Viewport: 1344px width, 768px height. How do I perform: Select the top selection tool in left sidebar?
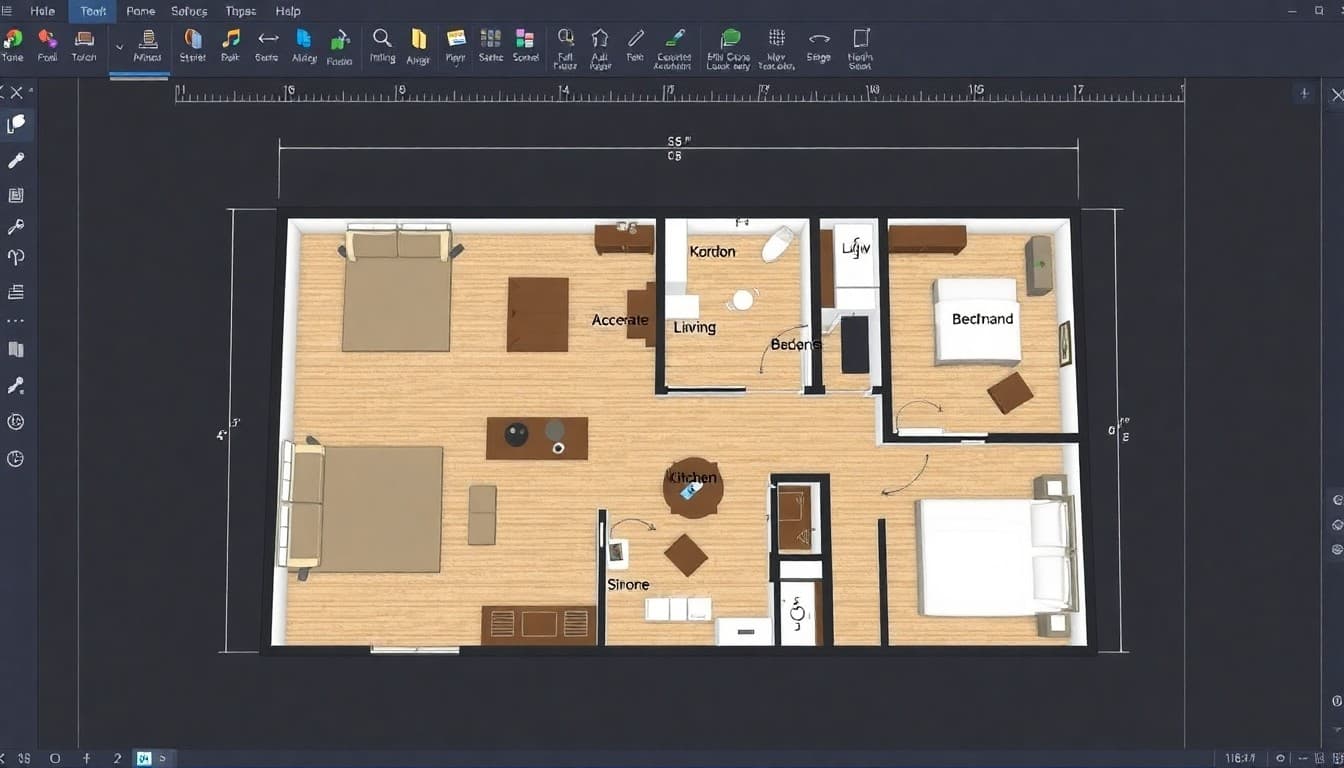point(16,124)
